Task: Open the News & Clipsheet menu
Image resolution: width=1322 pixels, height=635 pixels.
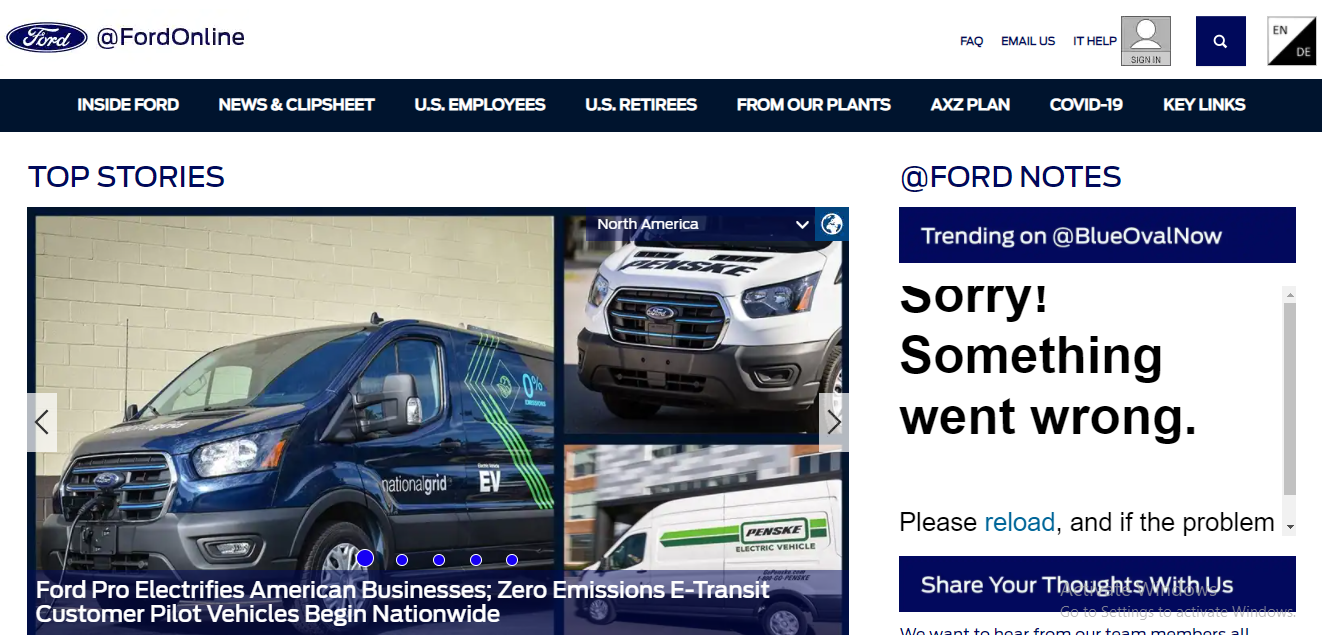Action: 297,105
